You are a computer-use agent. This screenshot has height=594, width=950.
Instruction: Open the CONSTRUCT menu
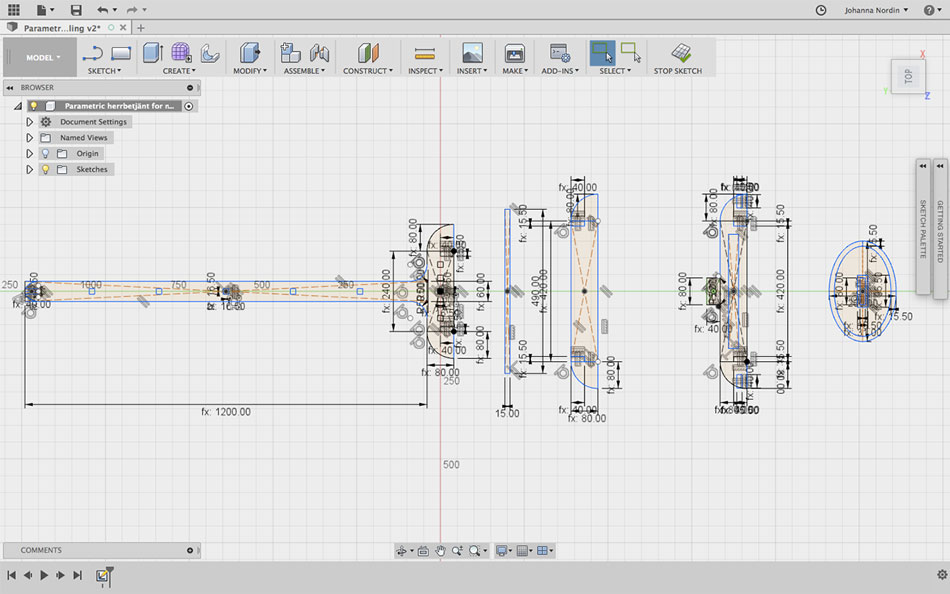pos(367,71)
